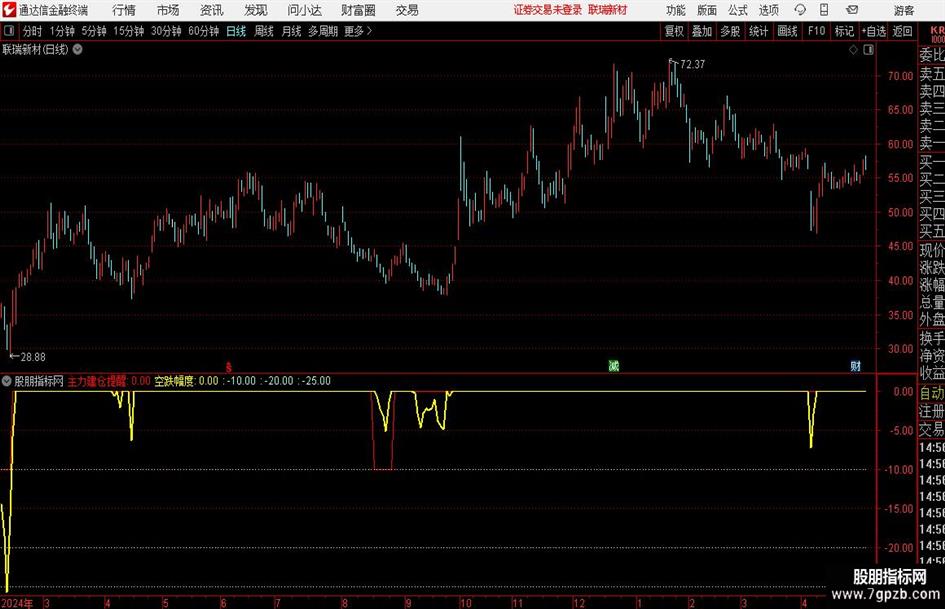
Task: Open the 行情 menu
Action: point(124,10)
